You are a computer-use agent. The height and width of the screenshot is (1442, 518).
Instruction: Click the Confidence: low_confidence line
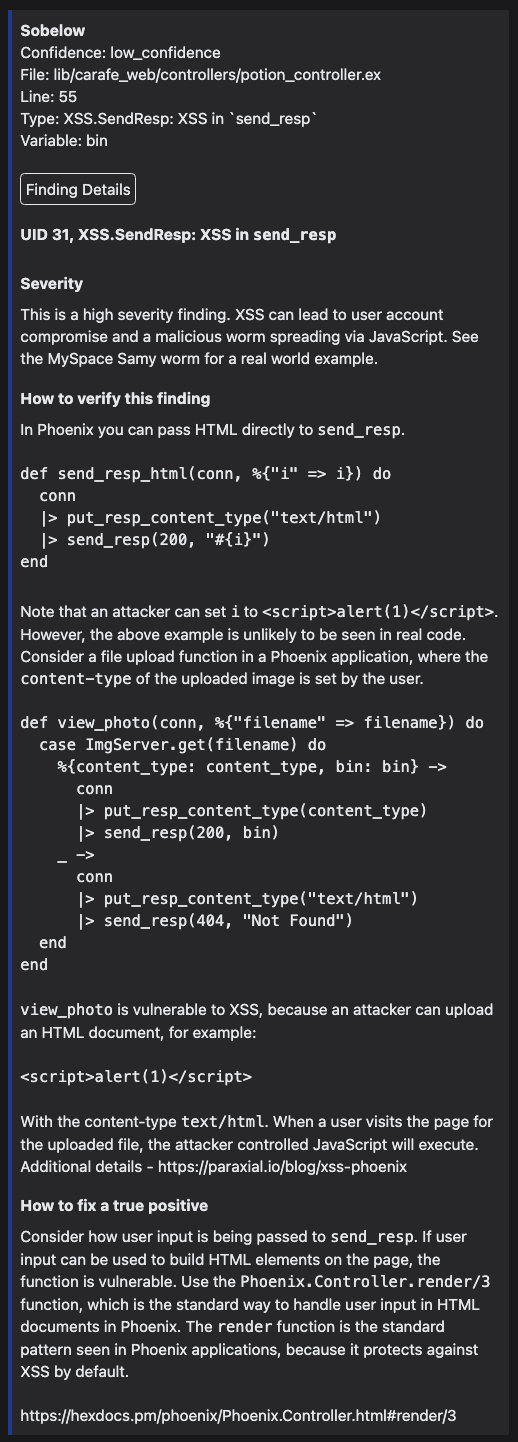(120, 52)
